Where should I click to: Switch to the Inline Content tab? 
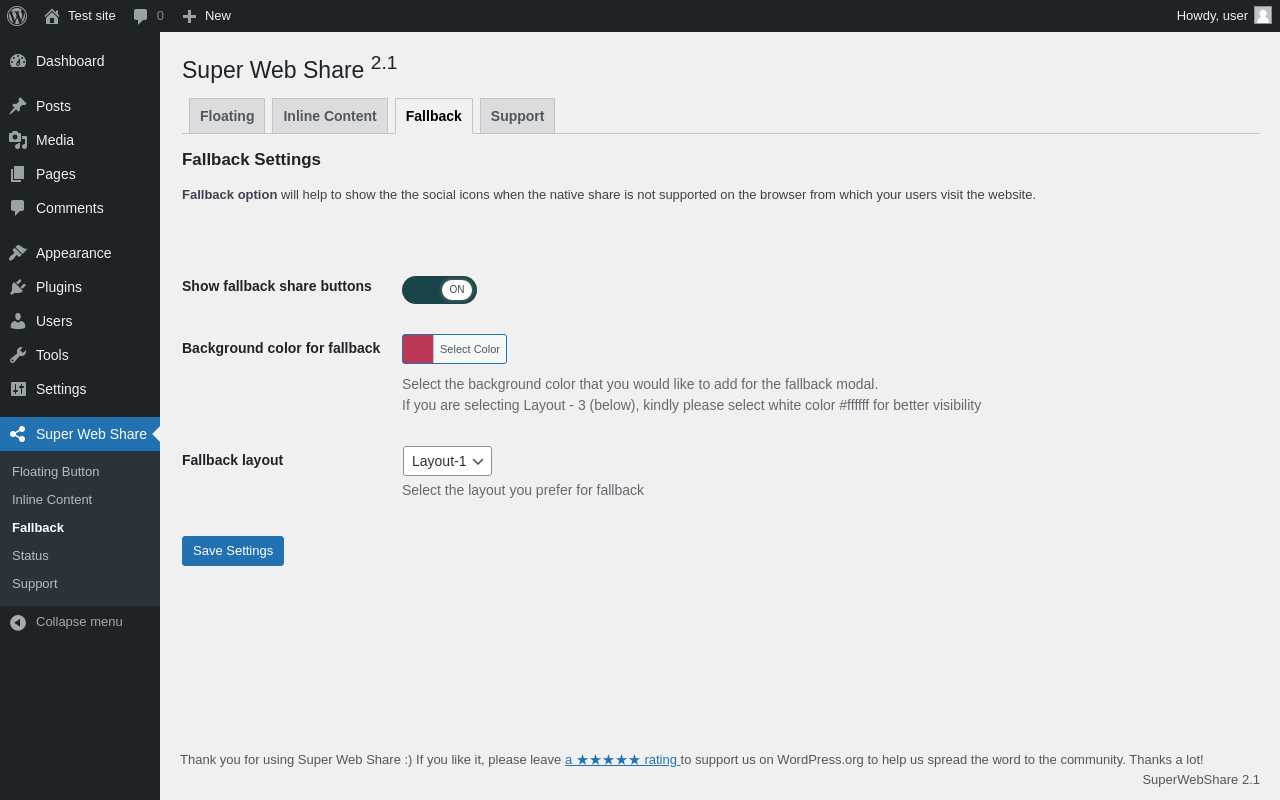pos(330,116)
